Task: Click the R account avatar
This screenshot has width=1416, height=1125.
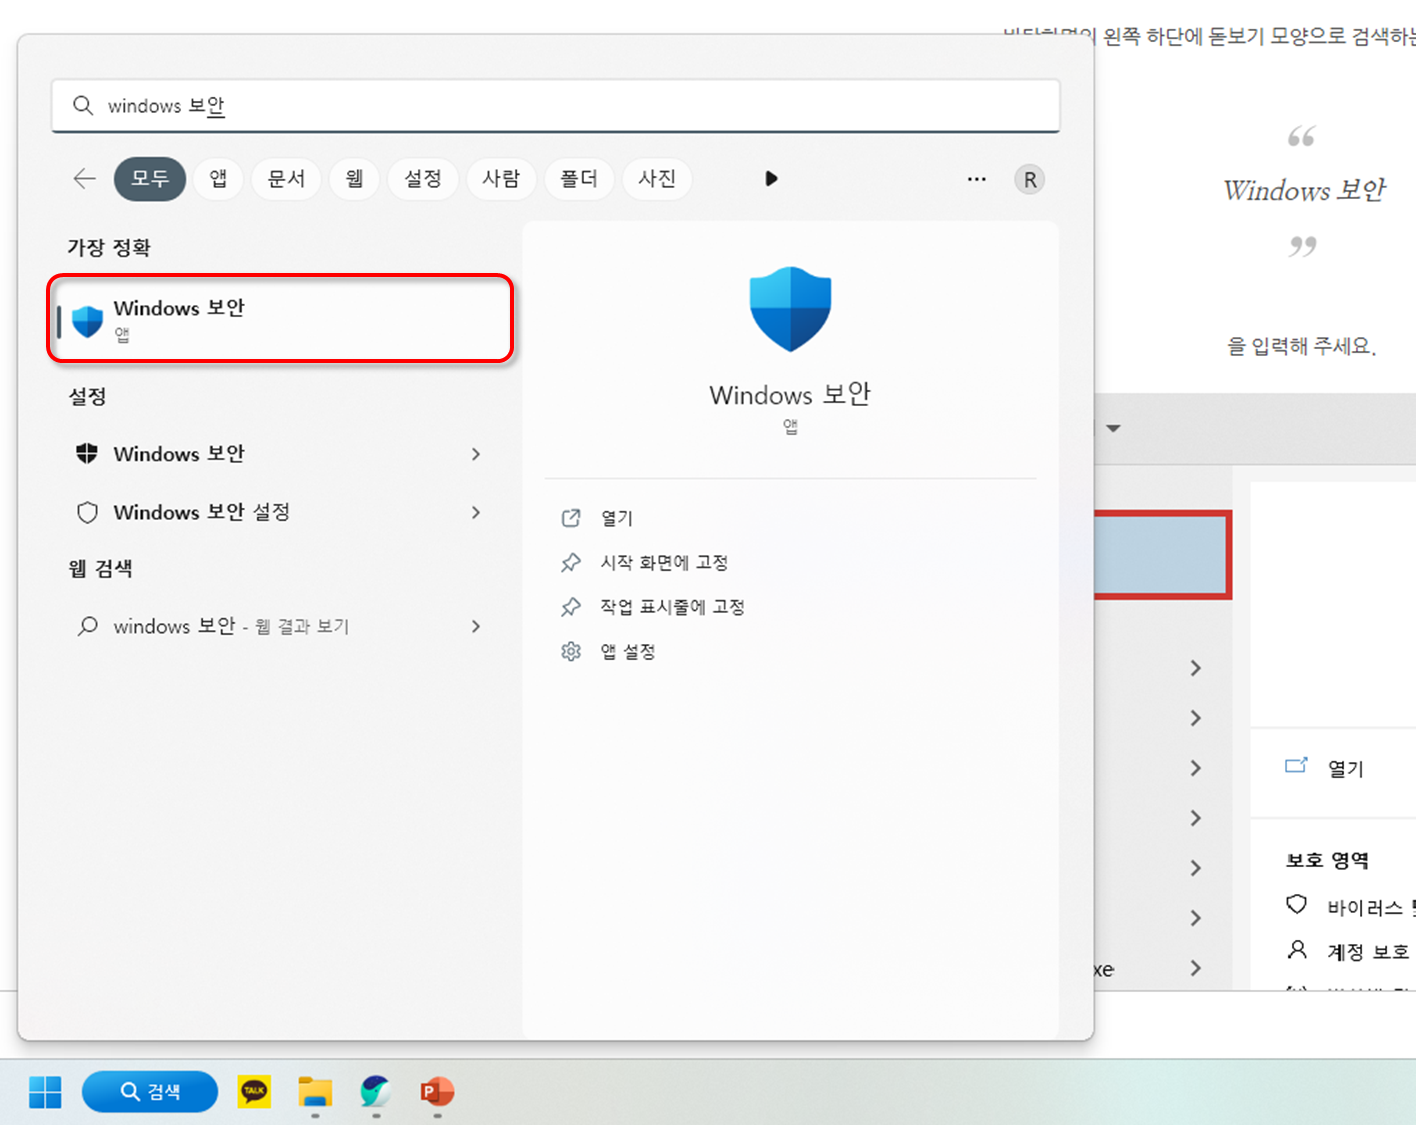Action: coord(1030,180)
